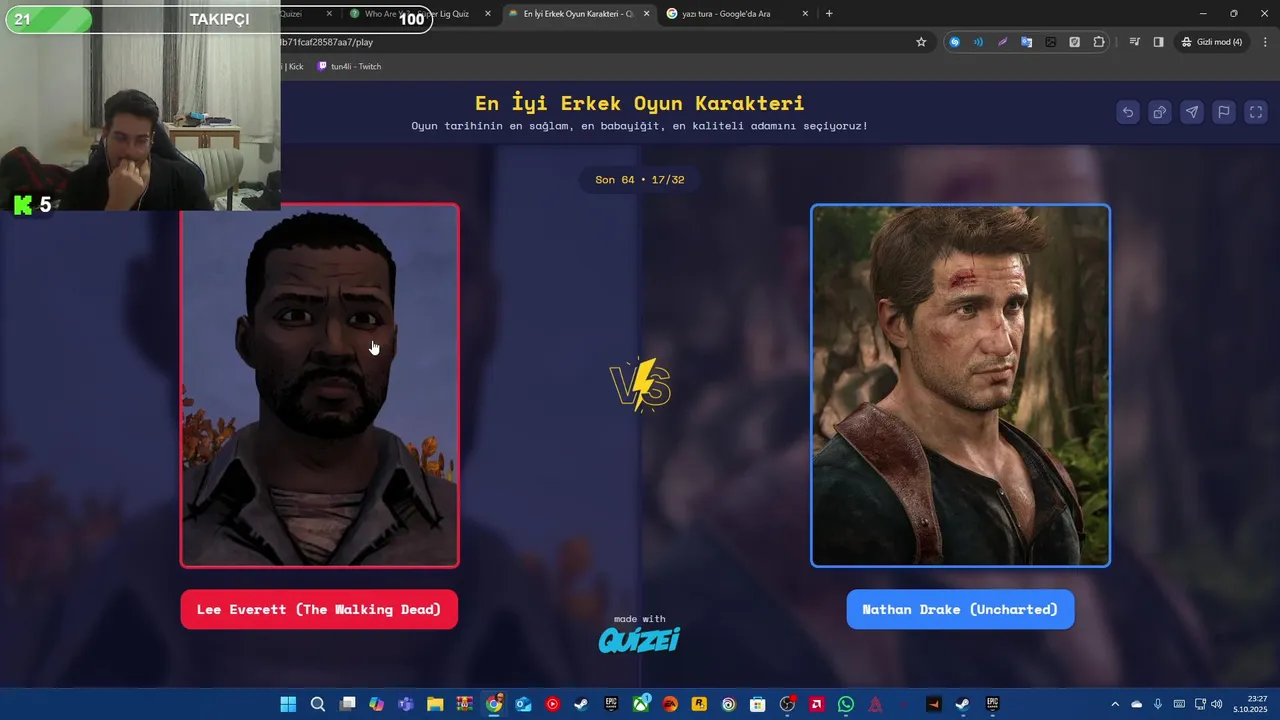Choose Nathan Drake (Uncharted) button

[960, 609]
